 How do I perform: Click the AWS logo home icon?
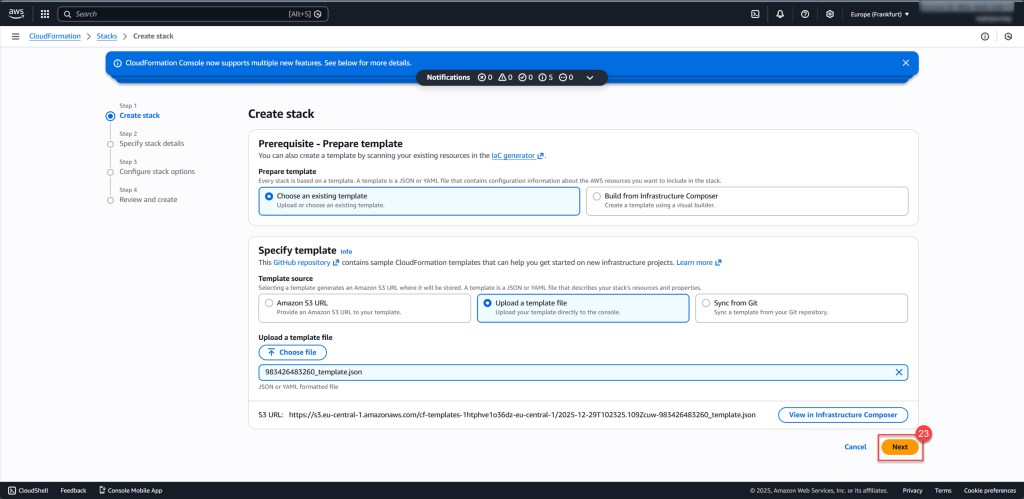[x=17, y=14]
